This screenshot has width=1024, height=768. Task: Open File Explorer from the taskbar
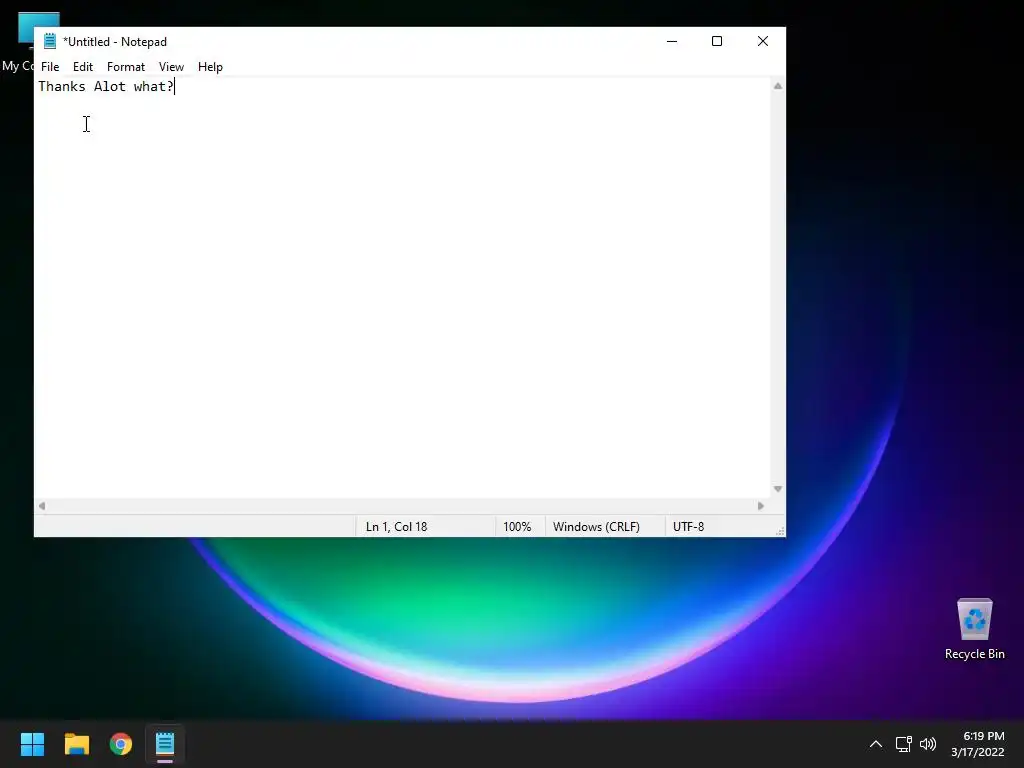point(76,744)
